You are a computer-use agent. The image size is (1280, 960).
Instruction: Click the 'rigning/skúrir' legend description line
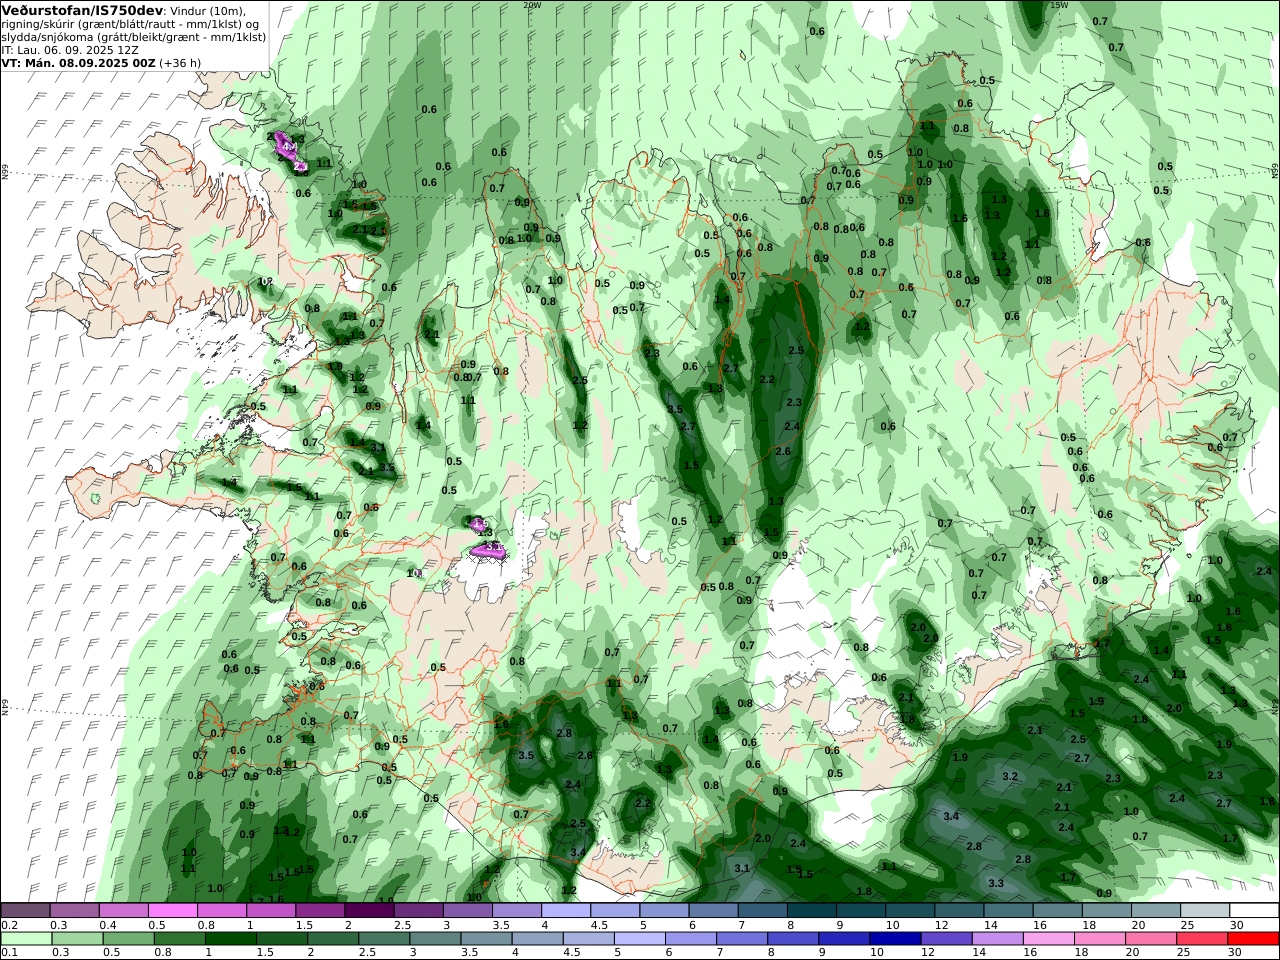130,23
